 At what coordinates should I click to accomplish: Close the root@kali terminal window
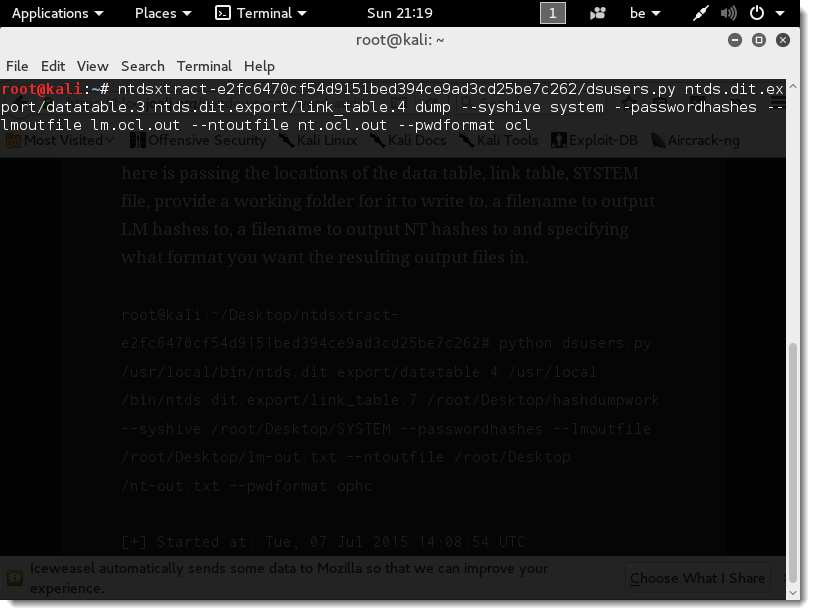pyautogui.click(x=781, y=40)
